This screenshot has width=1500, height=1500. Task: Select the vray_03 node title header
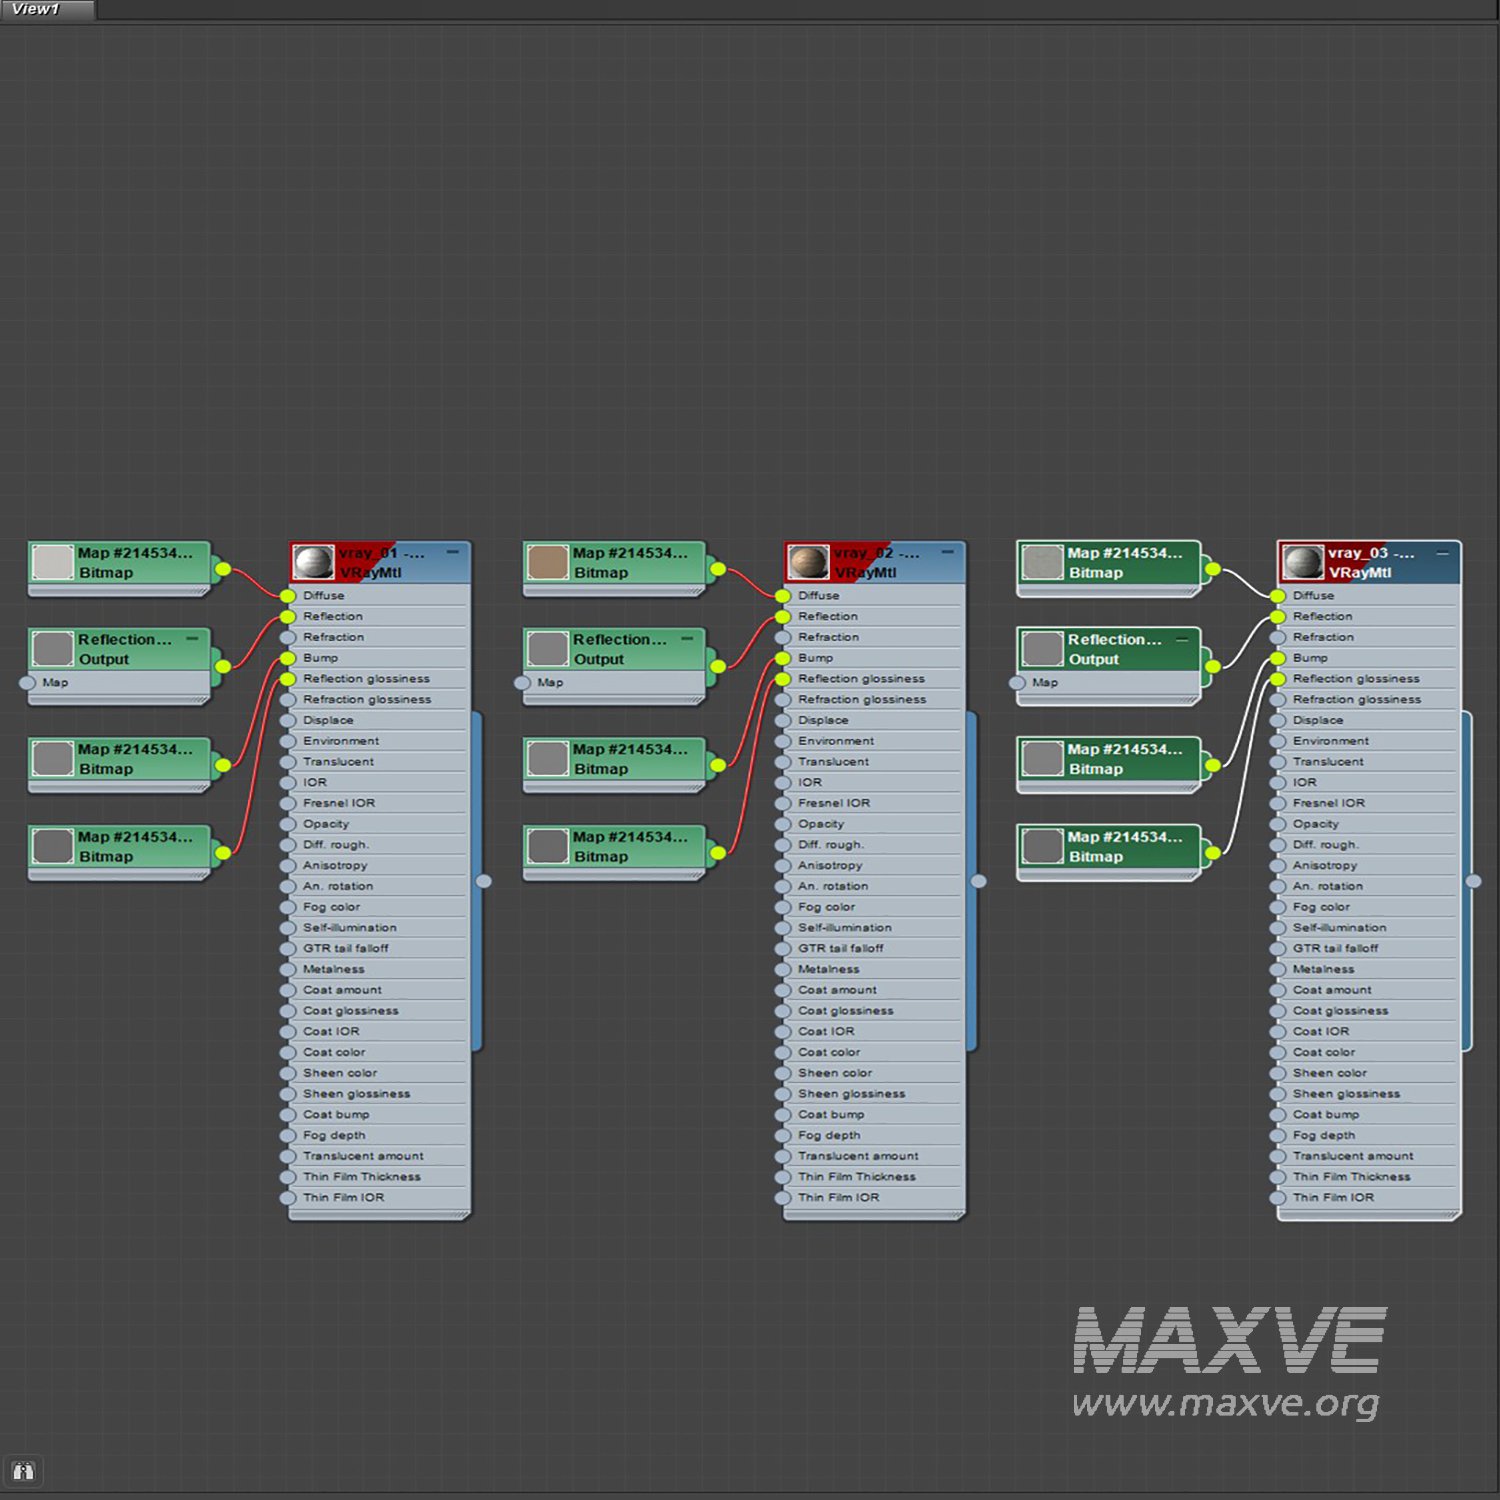[x=1380, y=563]
